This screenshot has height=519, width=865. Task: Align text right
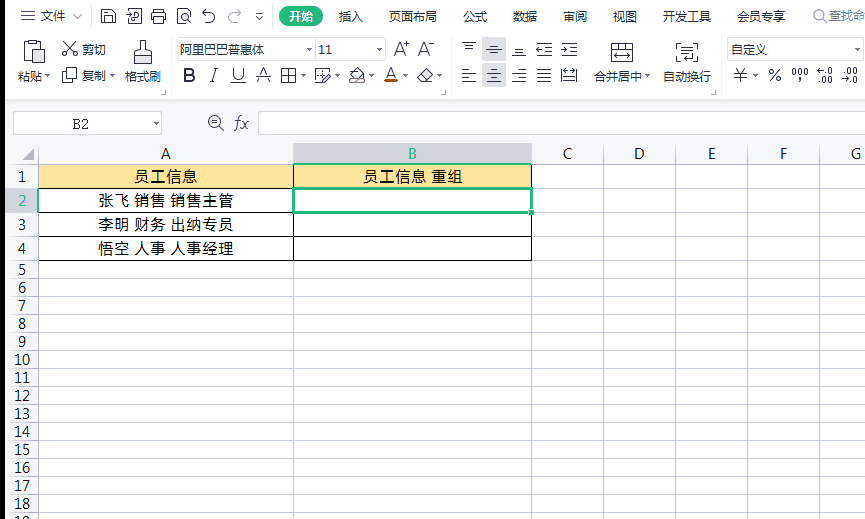pos(519,75)
